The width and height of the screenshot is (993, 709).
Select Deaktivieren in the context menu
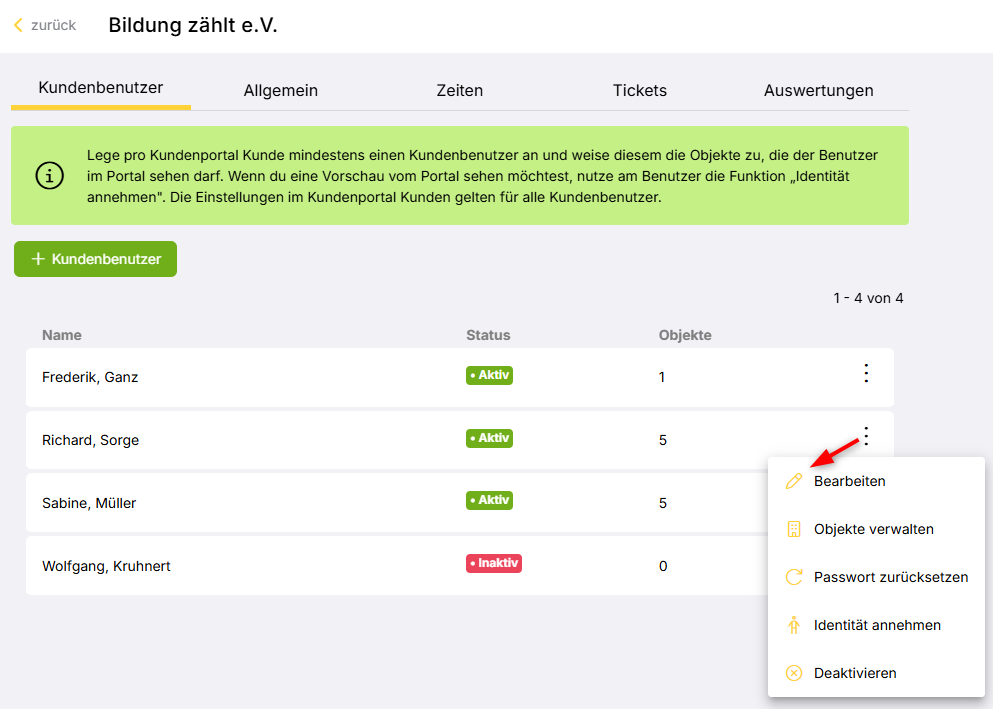pos(855,673)
